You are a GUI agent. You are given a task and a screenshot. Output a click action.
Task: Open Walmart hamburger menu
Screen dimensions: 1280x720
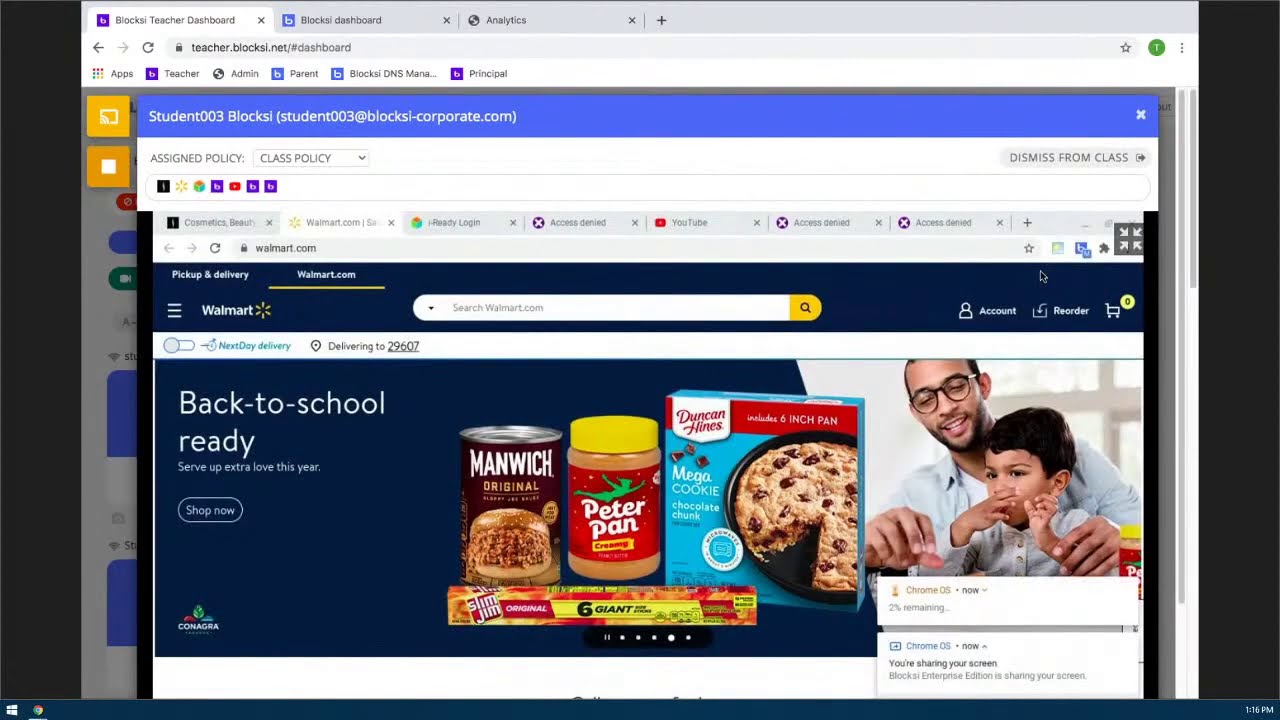tap(174, 311)
